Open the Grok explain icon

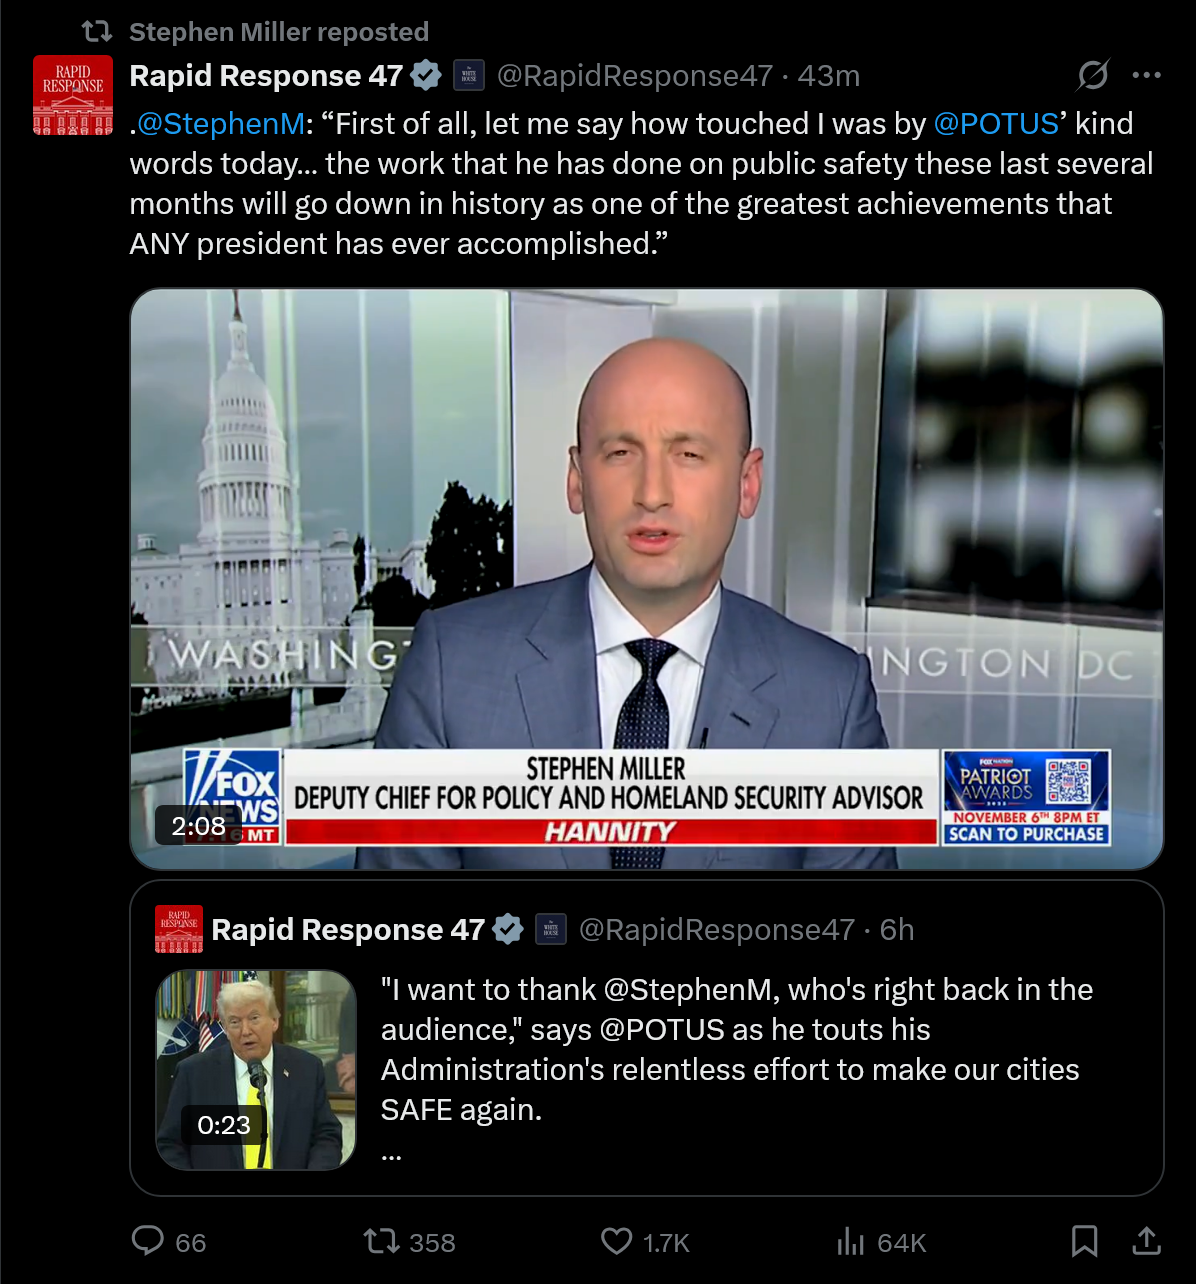click(1093, 75)
